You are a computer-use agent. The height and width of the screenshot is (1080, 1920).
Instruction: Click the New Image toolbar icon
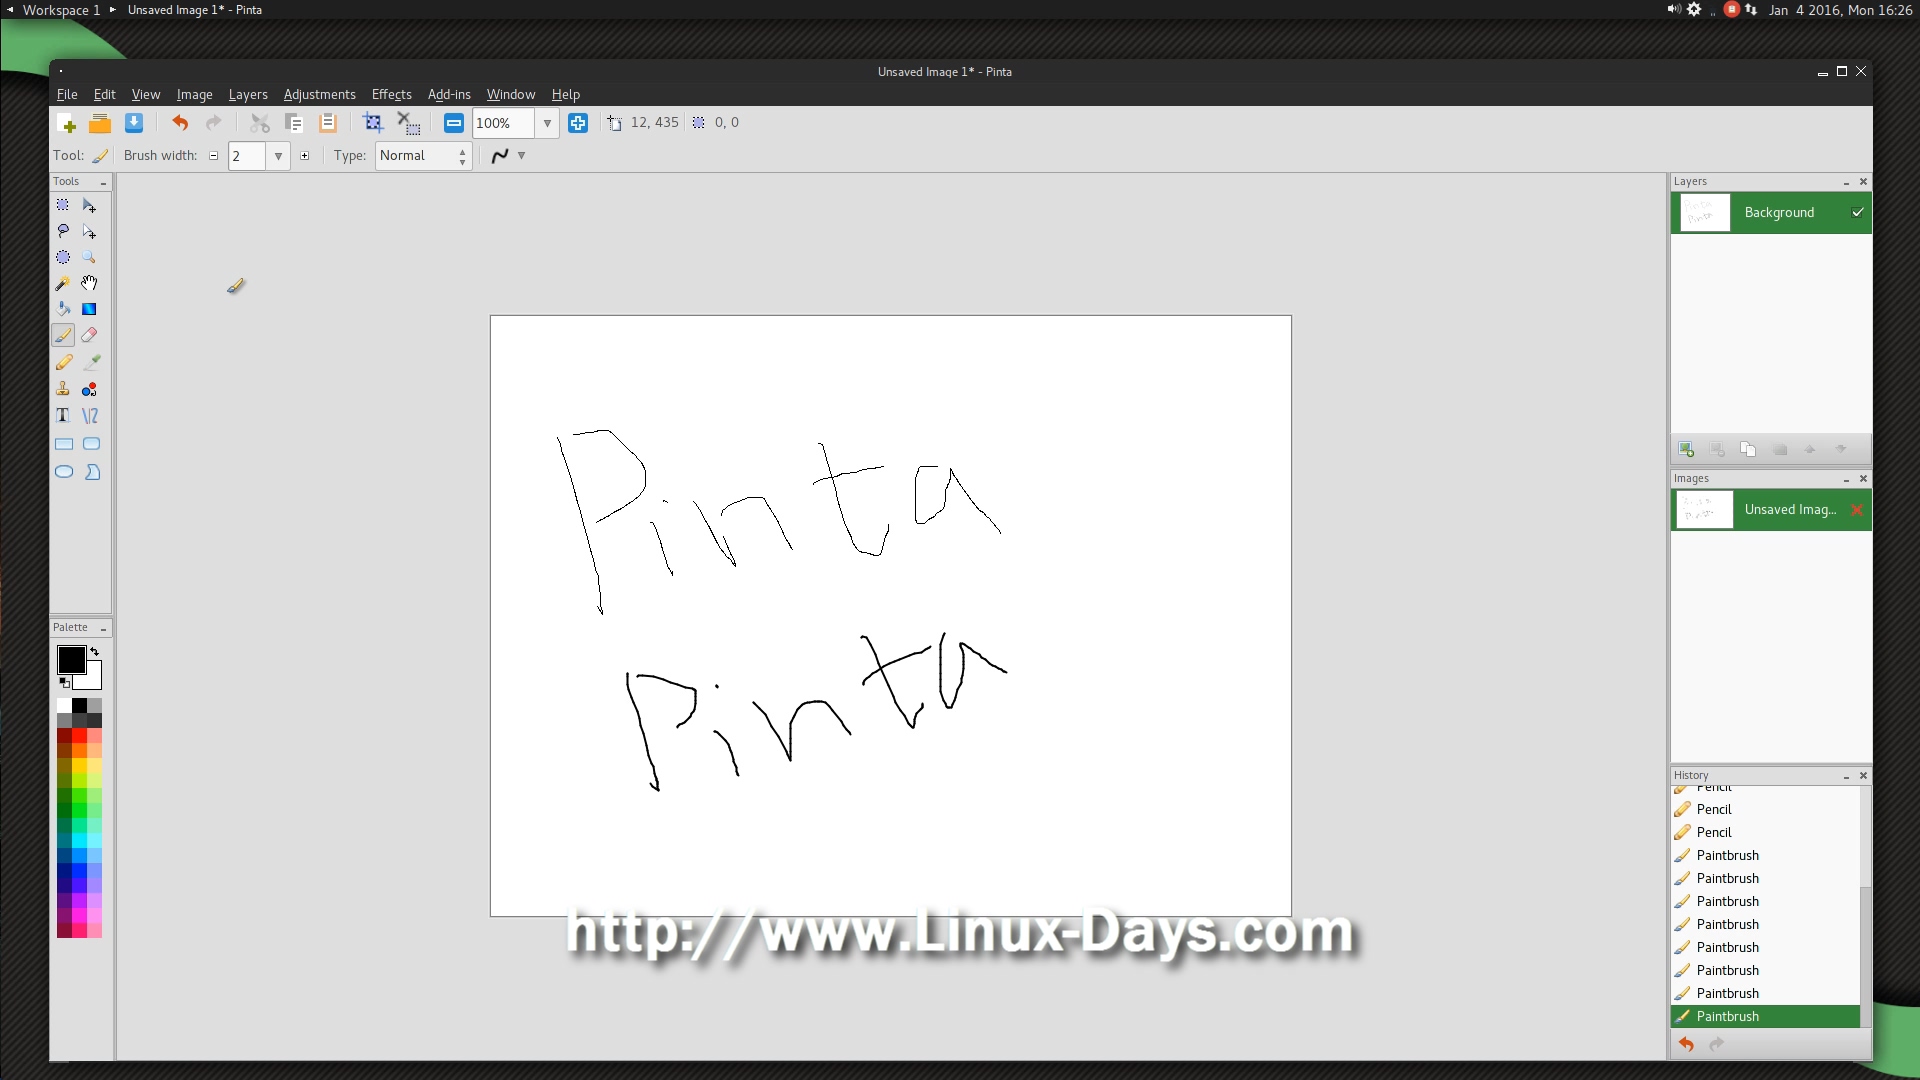click(68, 123)
